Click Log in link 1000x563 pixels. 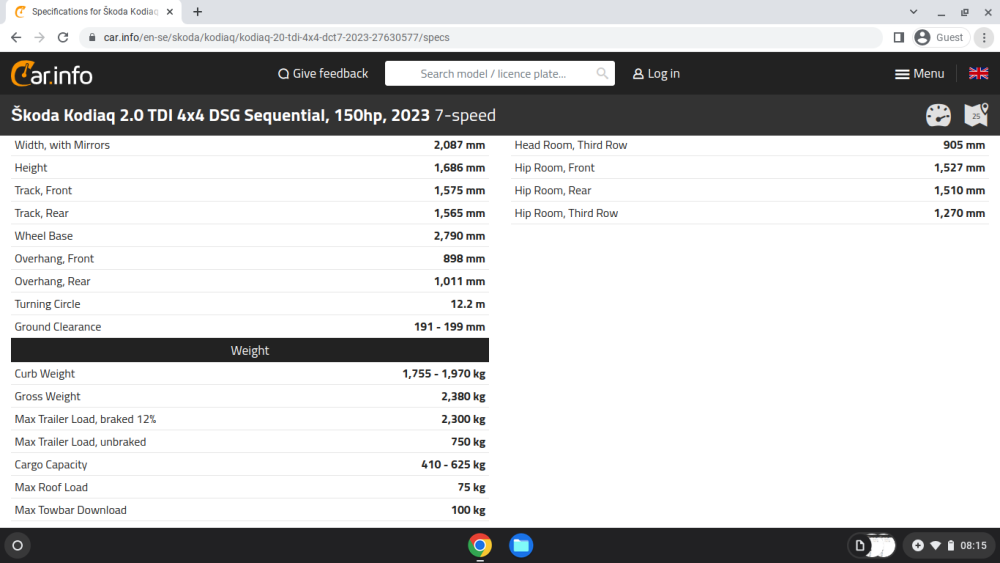coord(656,74)
